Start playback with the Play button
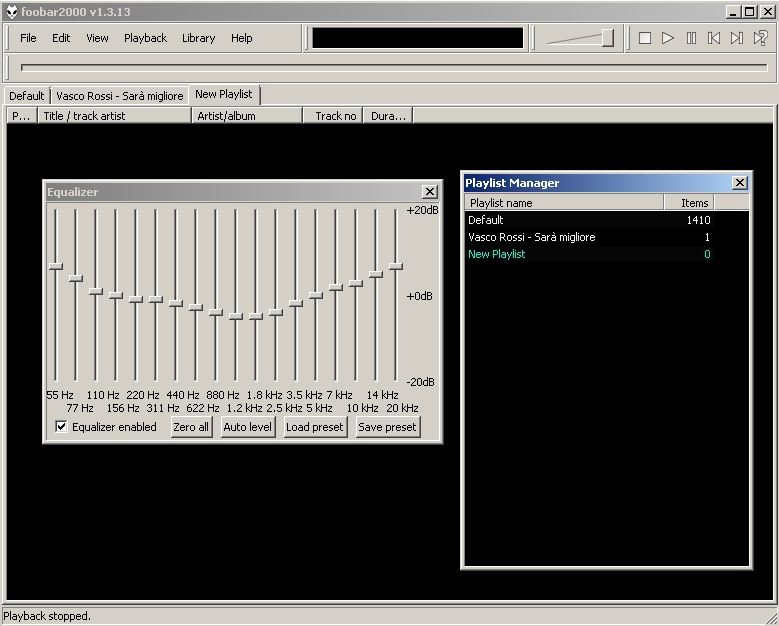This screenshot has height=626, width=779. point(668,38)
